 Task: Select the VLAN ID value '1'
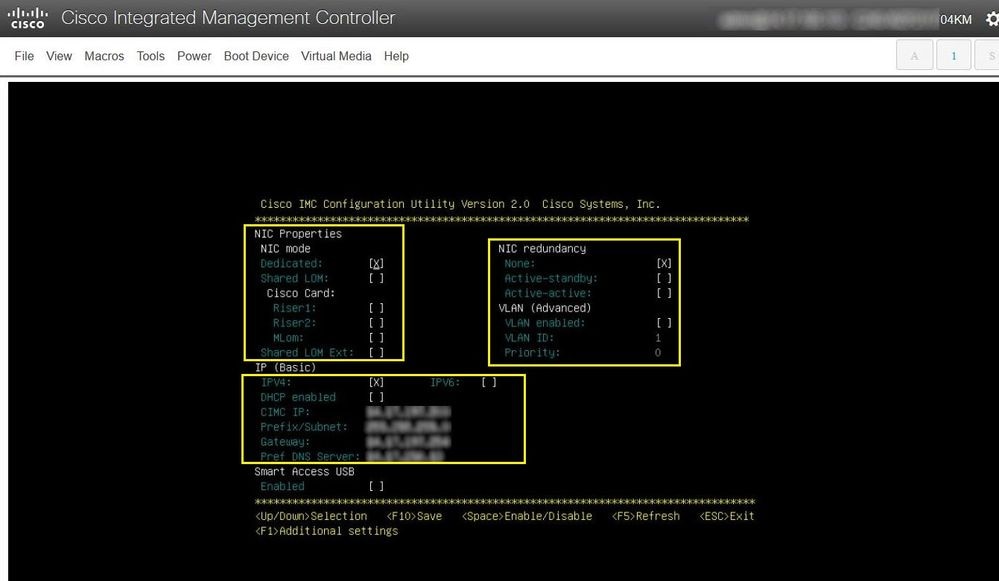pyautogui.click(x=658, y=338)
